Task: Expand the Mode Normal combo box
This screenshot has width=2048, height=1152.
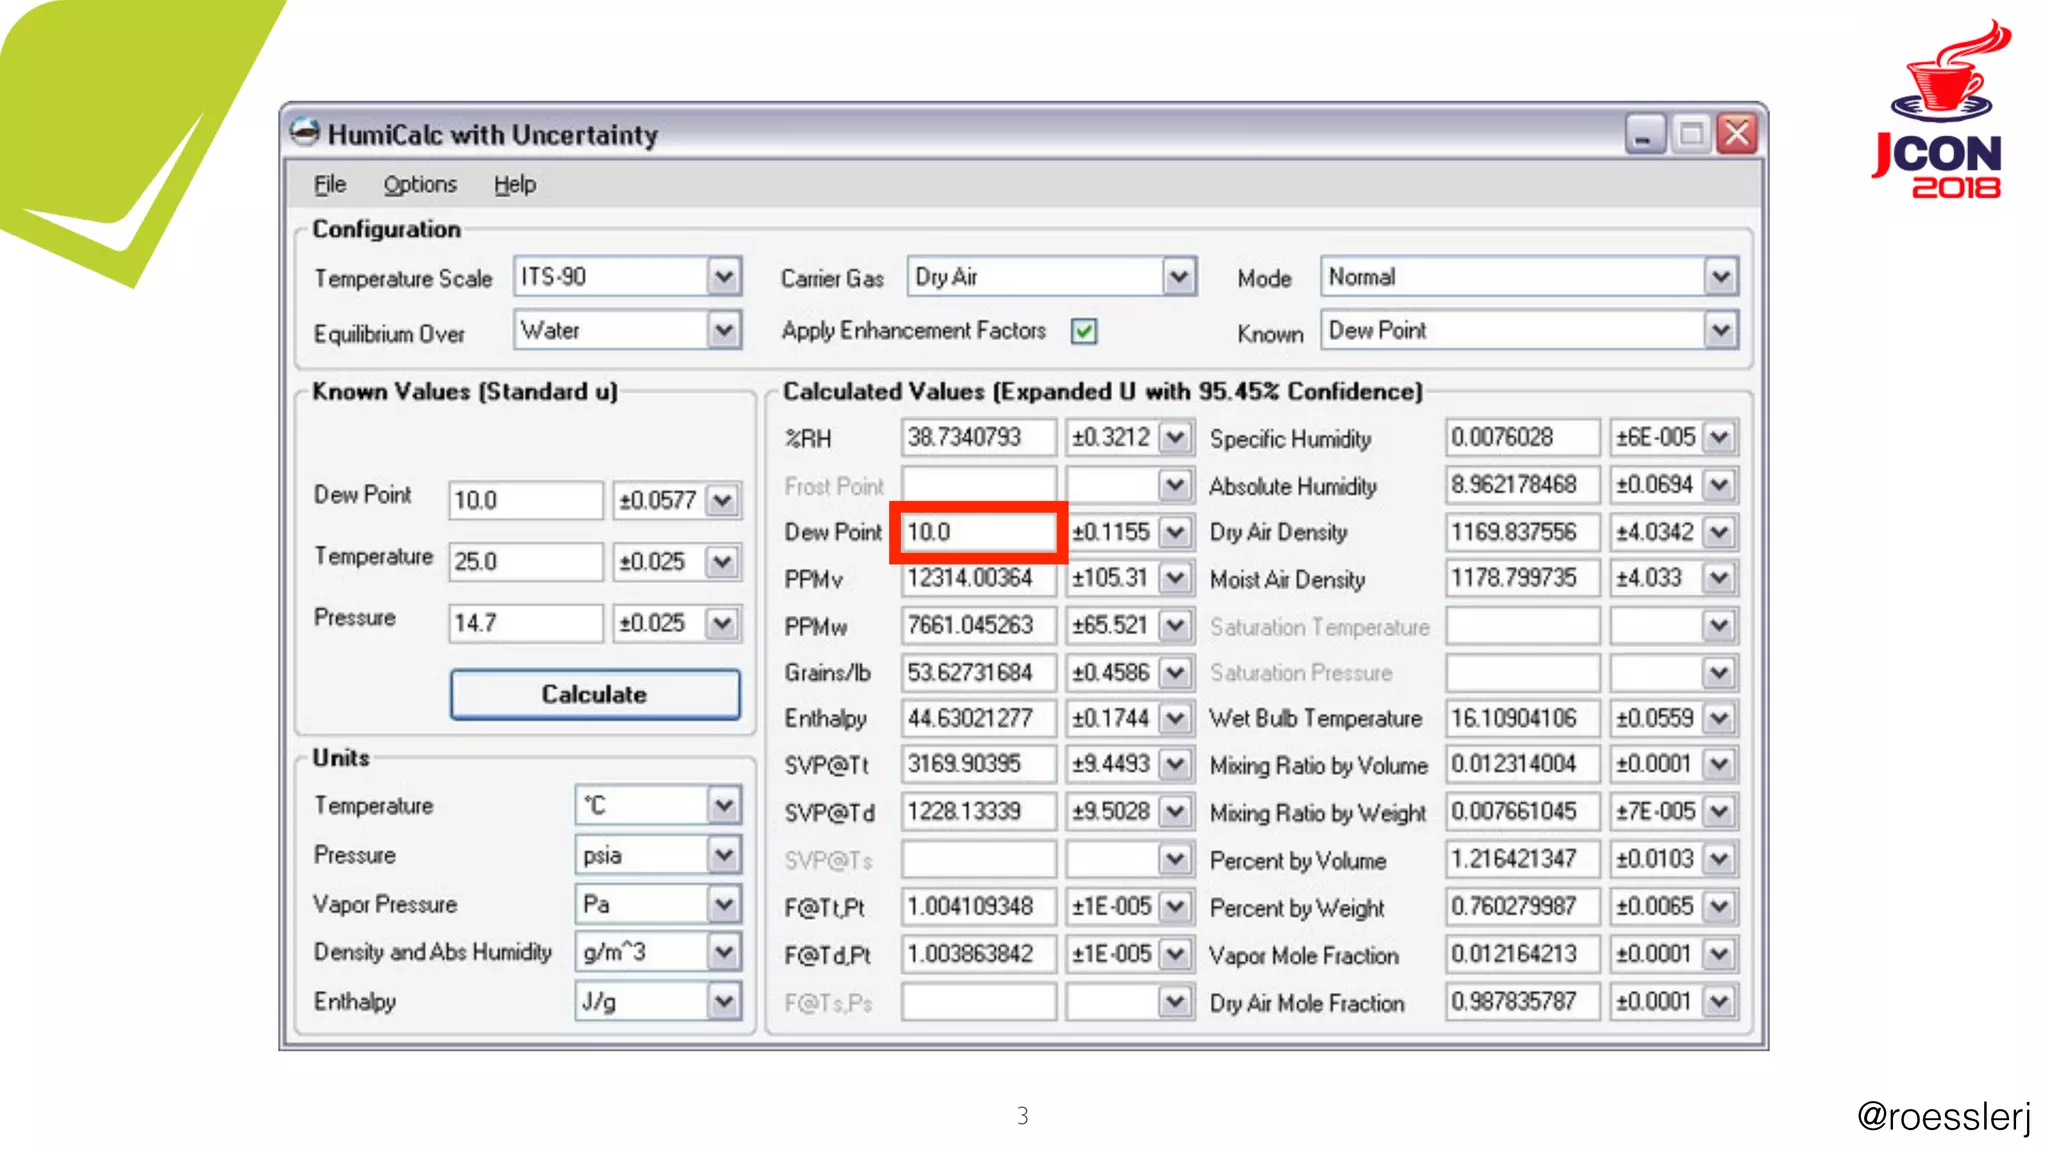Action: coord(1720,277)
